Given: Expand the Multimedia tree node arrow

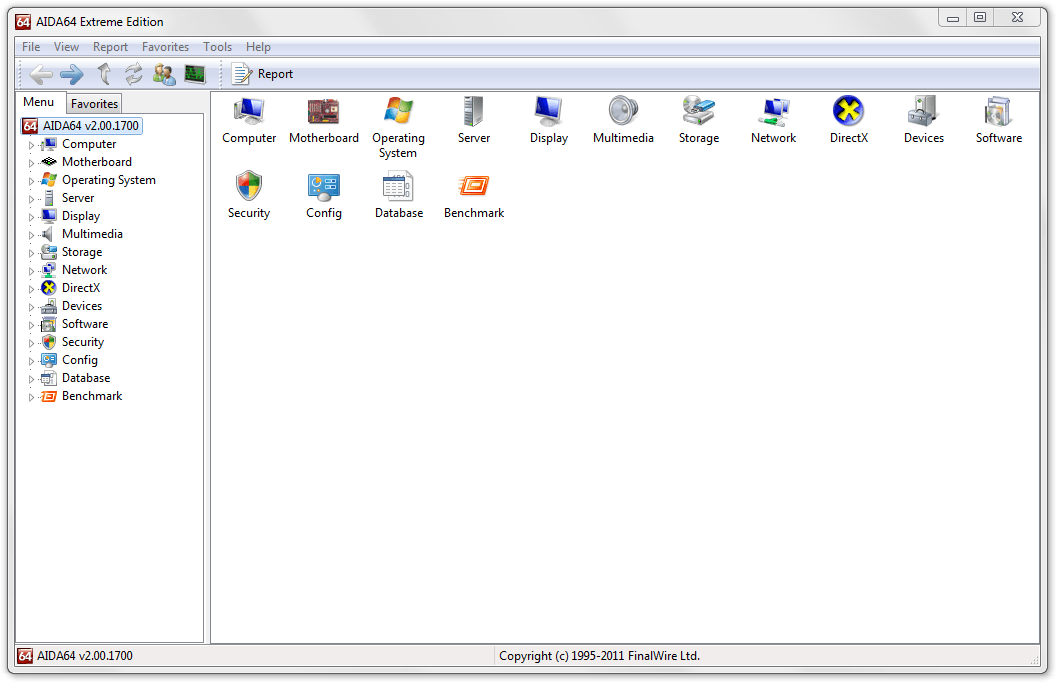Looking at the screenshot, I should point(31,235).
